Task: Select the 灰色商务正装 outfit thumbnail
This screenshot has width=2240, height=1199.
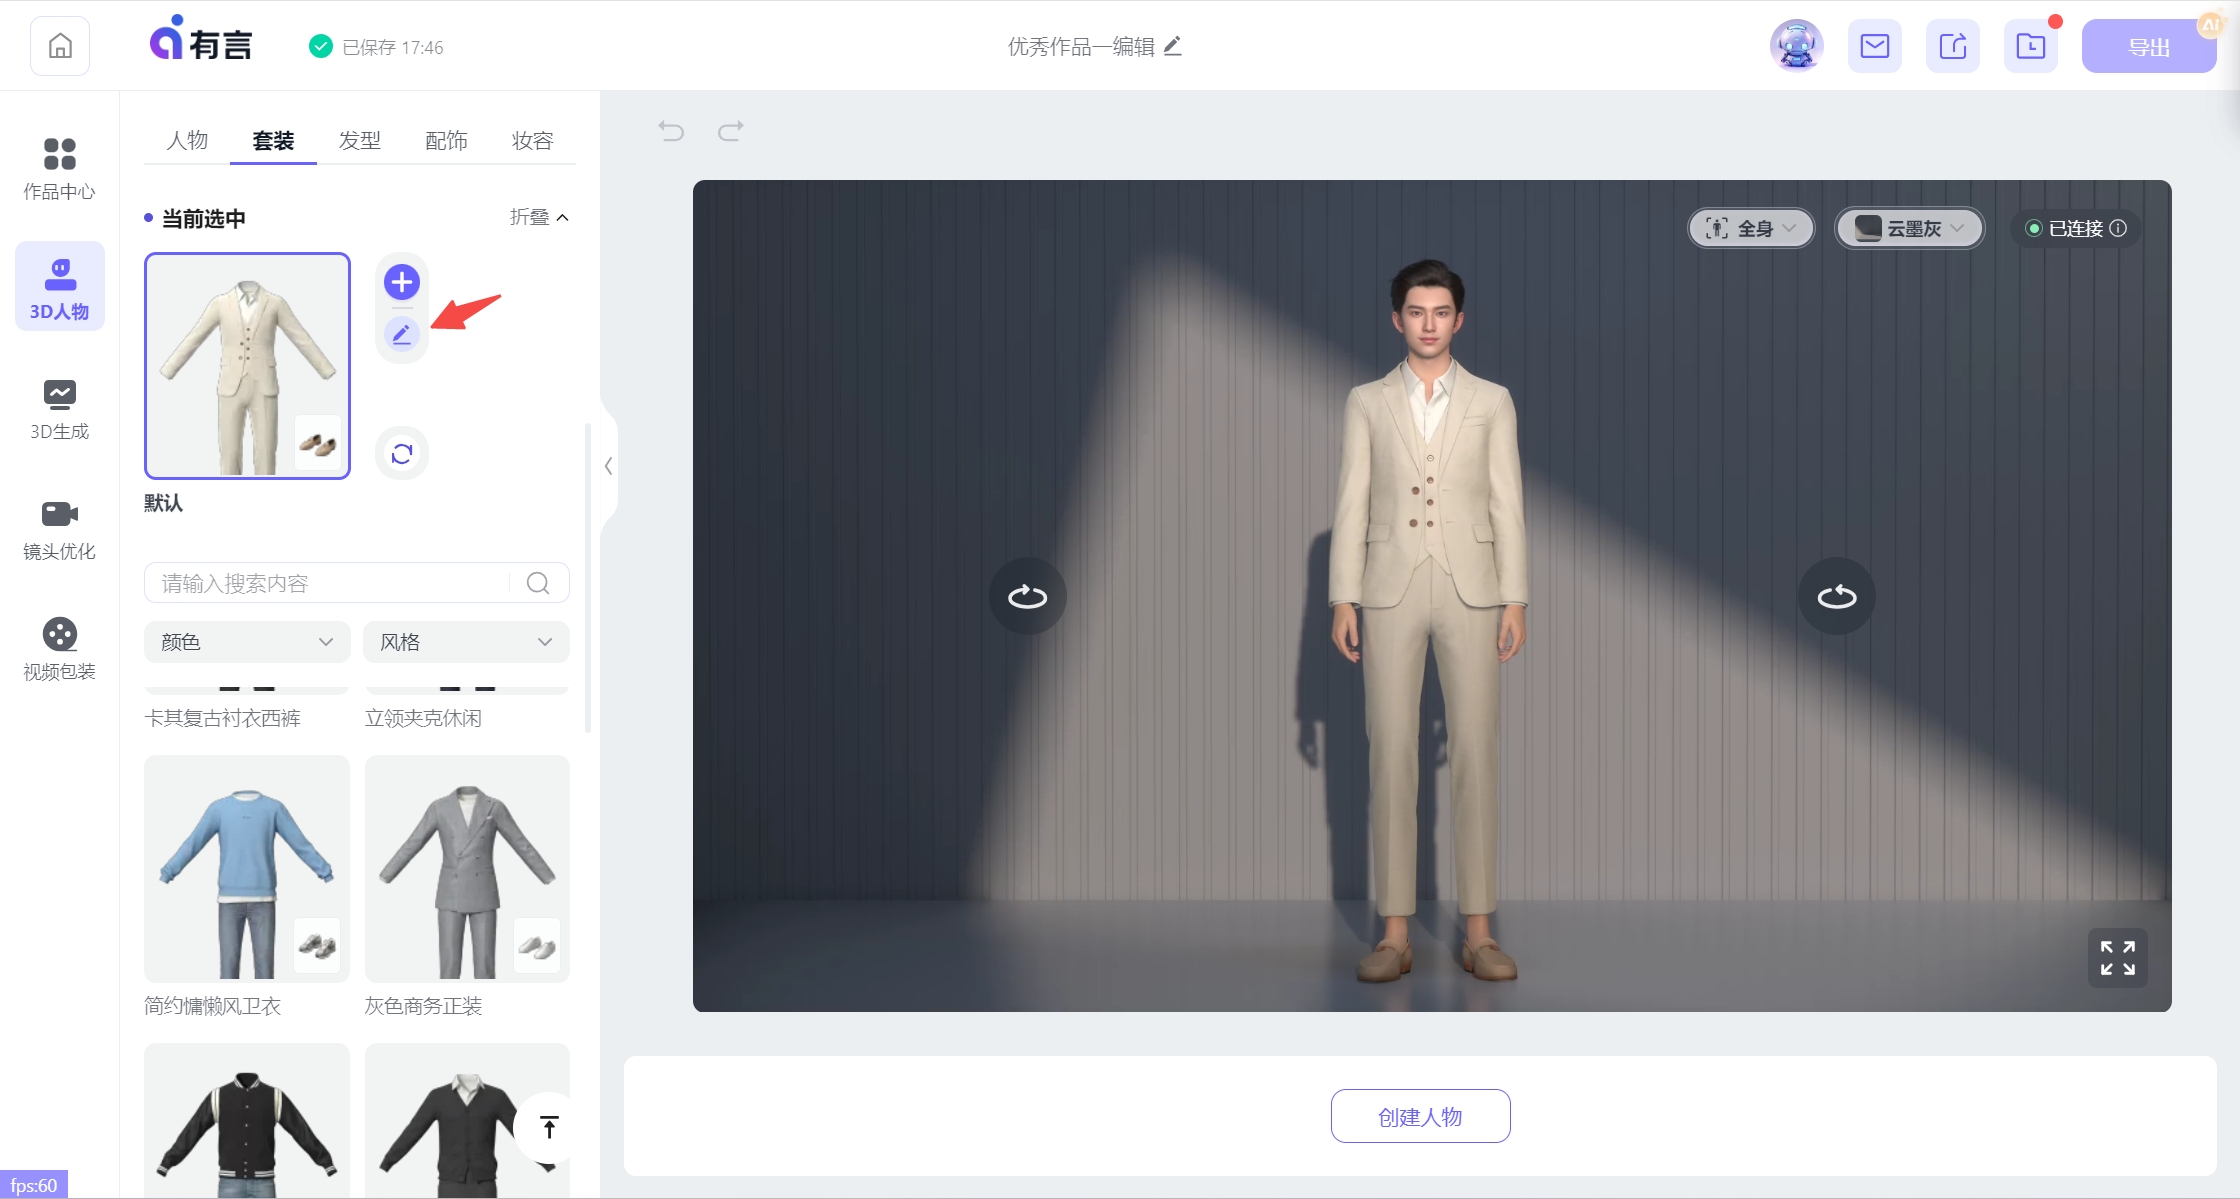Action: [x=467, y=868]
